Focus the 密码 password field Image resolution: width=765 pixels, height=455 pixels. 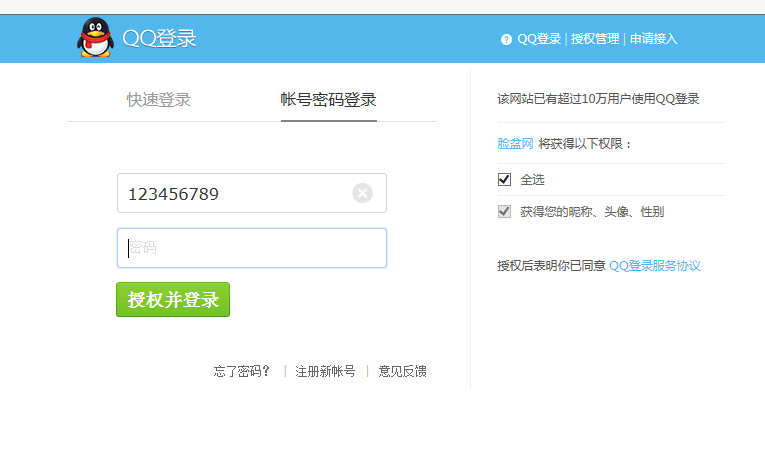252,248
